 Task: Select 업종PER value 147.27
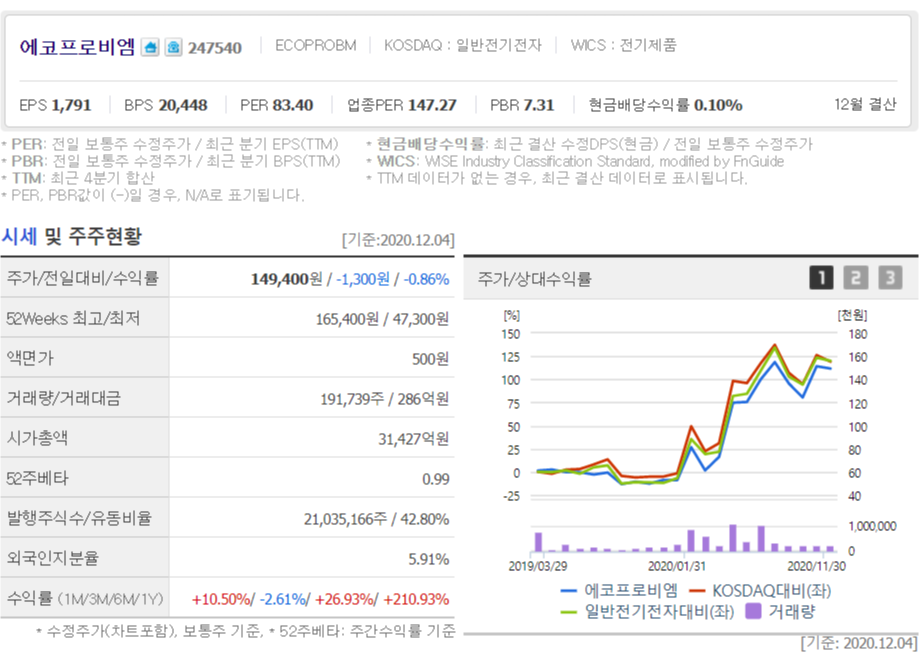pyautogui.click(x=432, y=106)
